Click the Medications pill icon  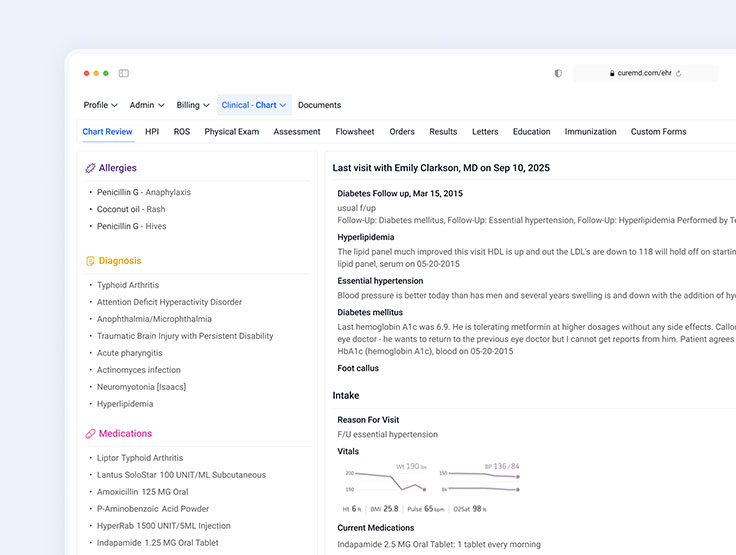(90, 434)
